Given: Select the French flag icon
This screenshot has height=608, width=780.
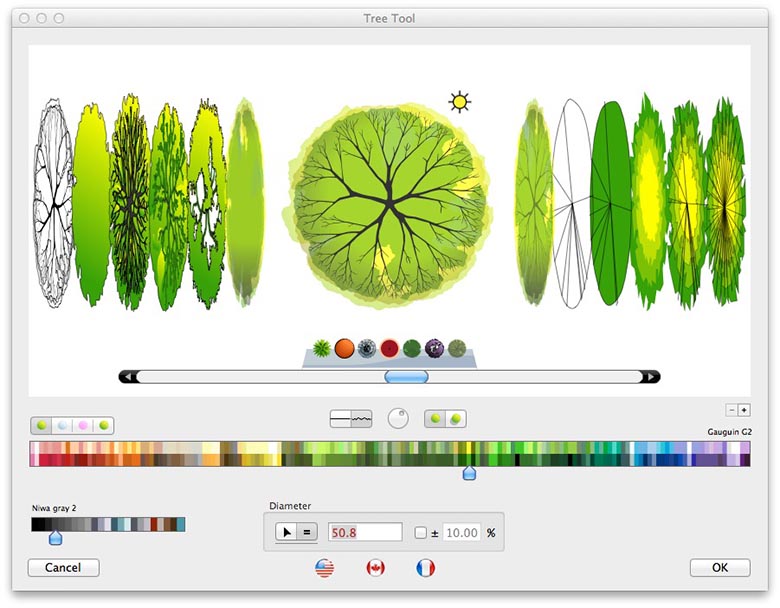Looking at the screenshot, I should (426, 568).
